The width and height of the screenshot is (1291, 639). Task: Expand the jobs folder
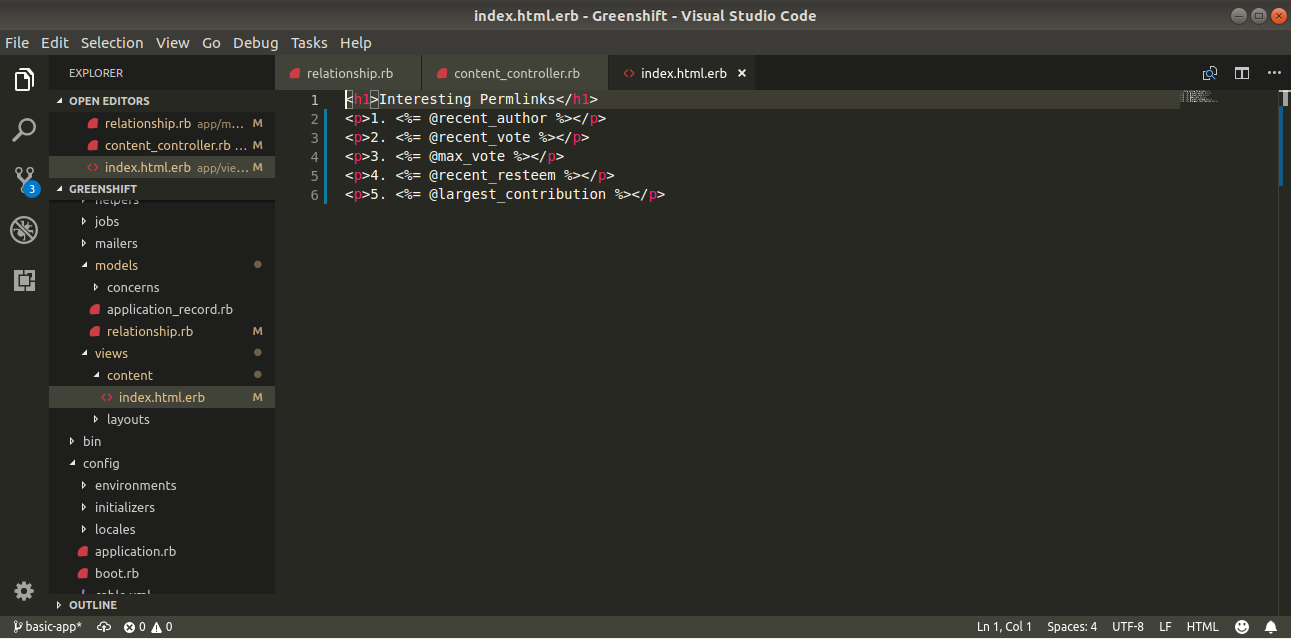162,221
